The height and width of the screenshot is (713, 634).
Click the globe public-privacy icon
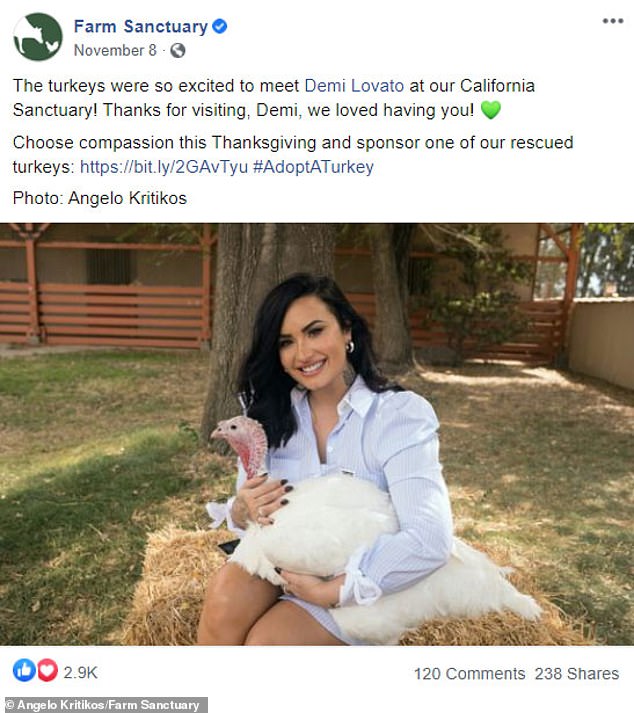coord(178,50)
